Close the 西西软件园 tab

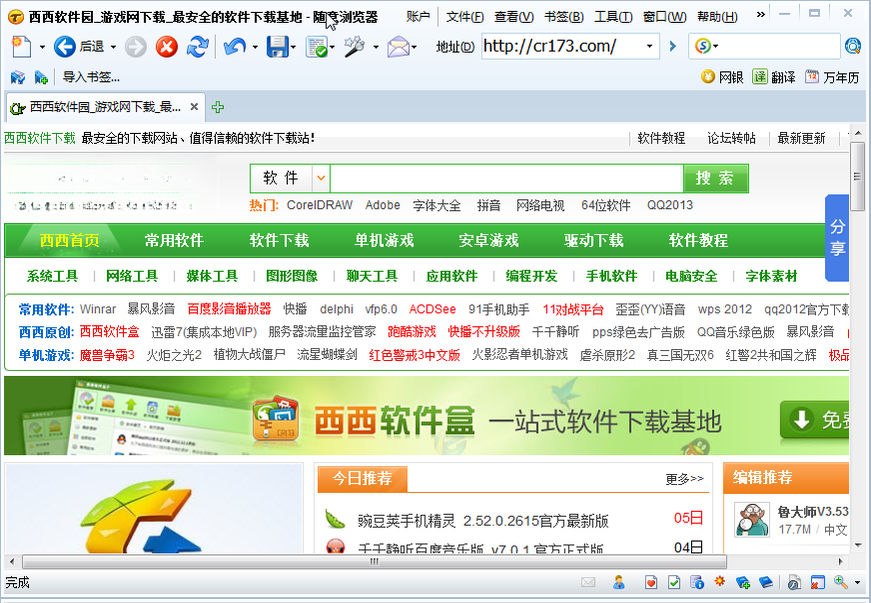pyautogui.click(x=194, y=107)
